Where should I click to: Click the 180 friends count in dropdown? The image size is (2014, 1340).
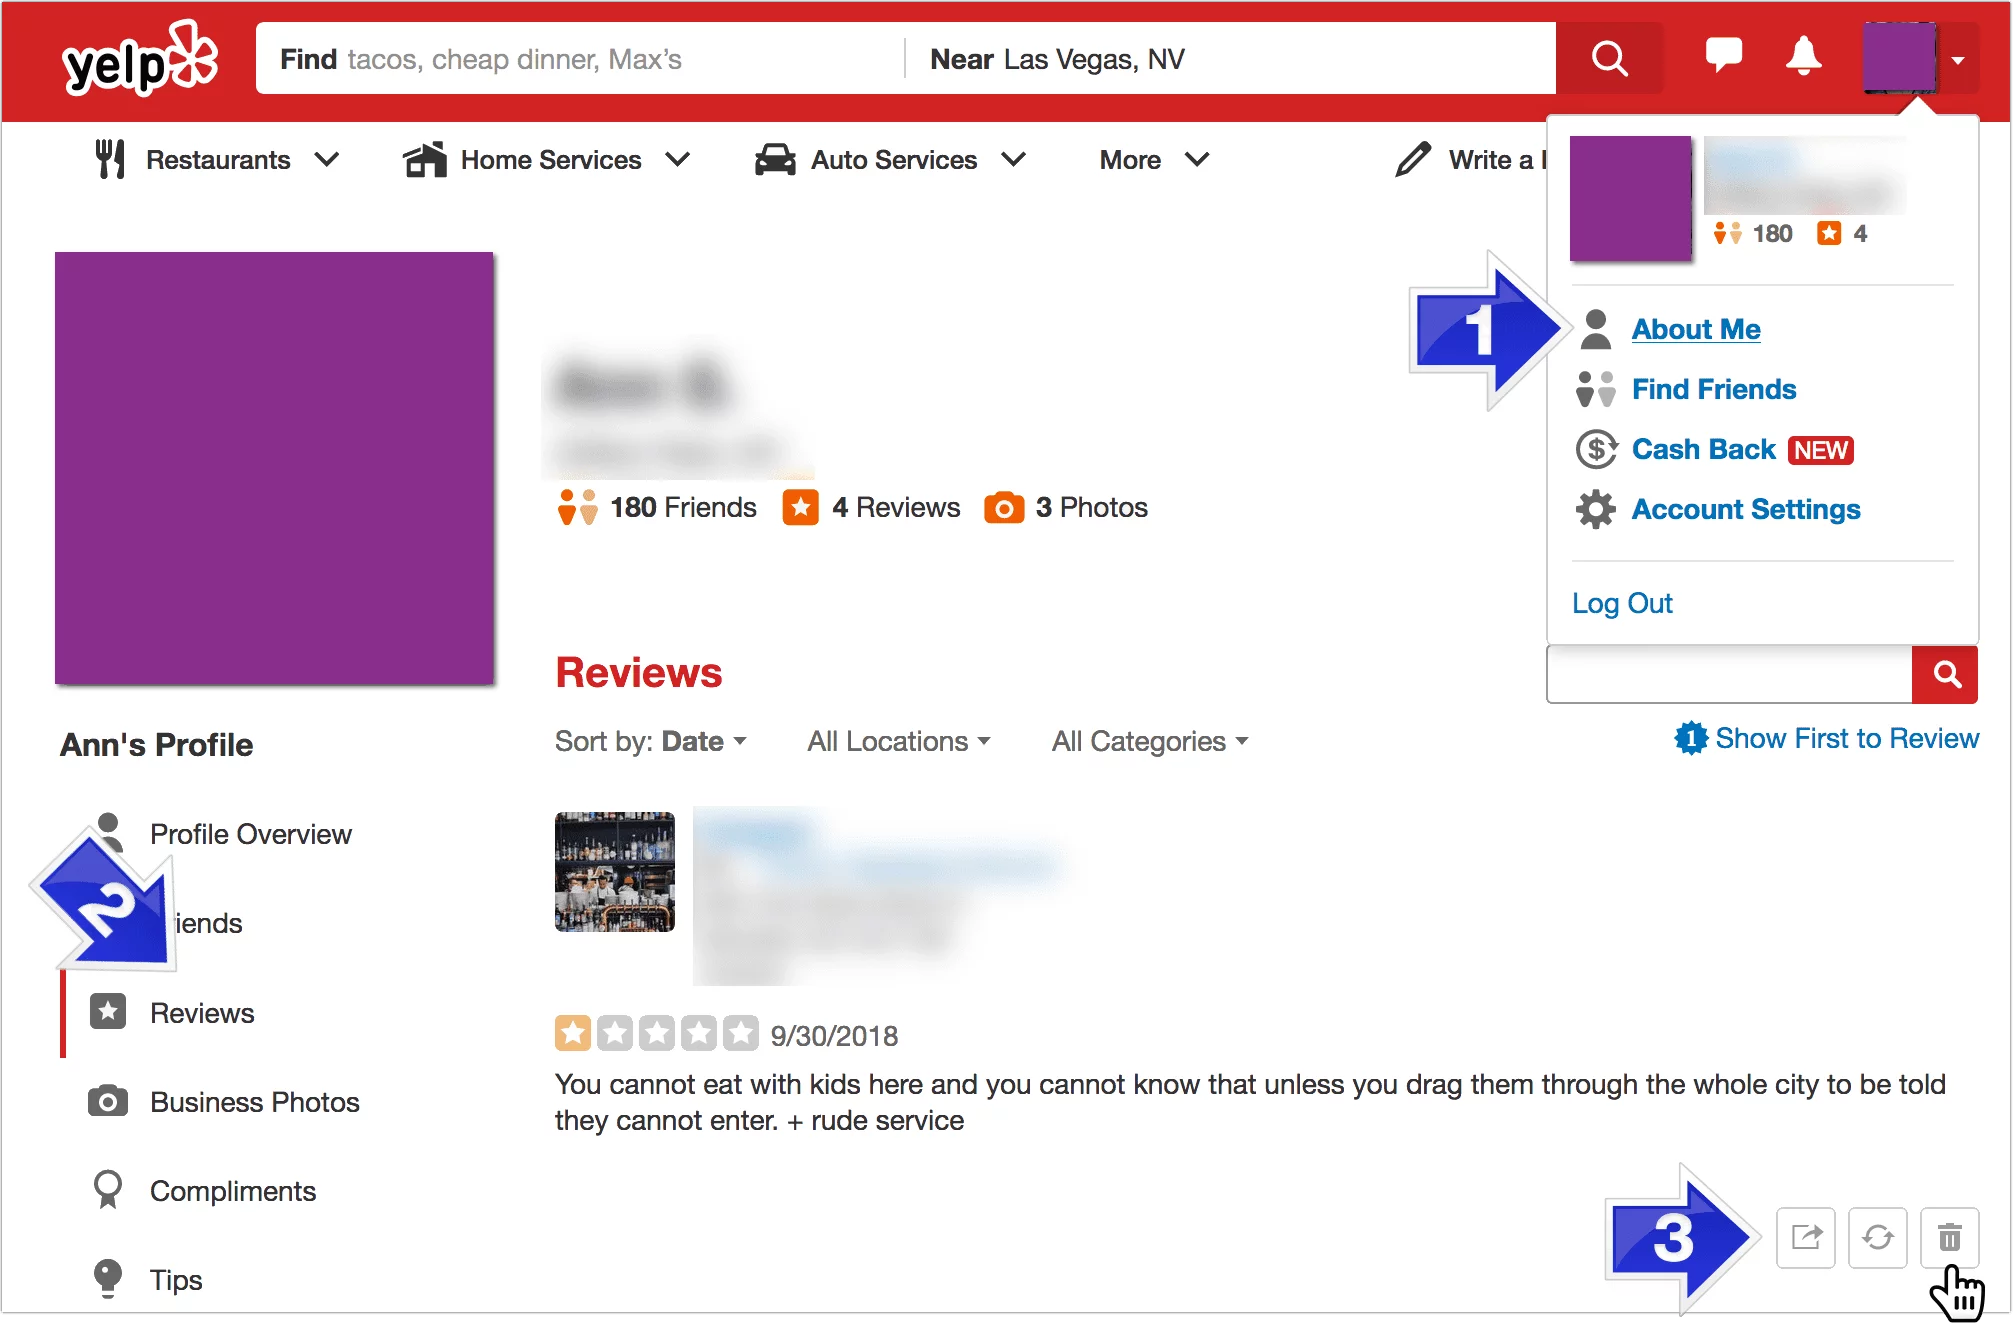(1753, 233)
